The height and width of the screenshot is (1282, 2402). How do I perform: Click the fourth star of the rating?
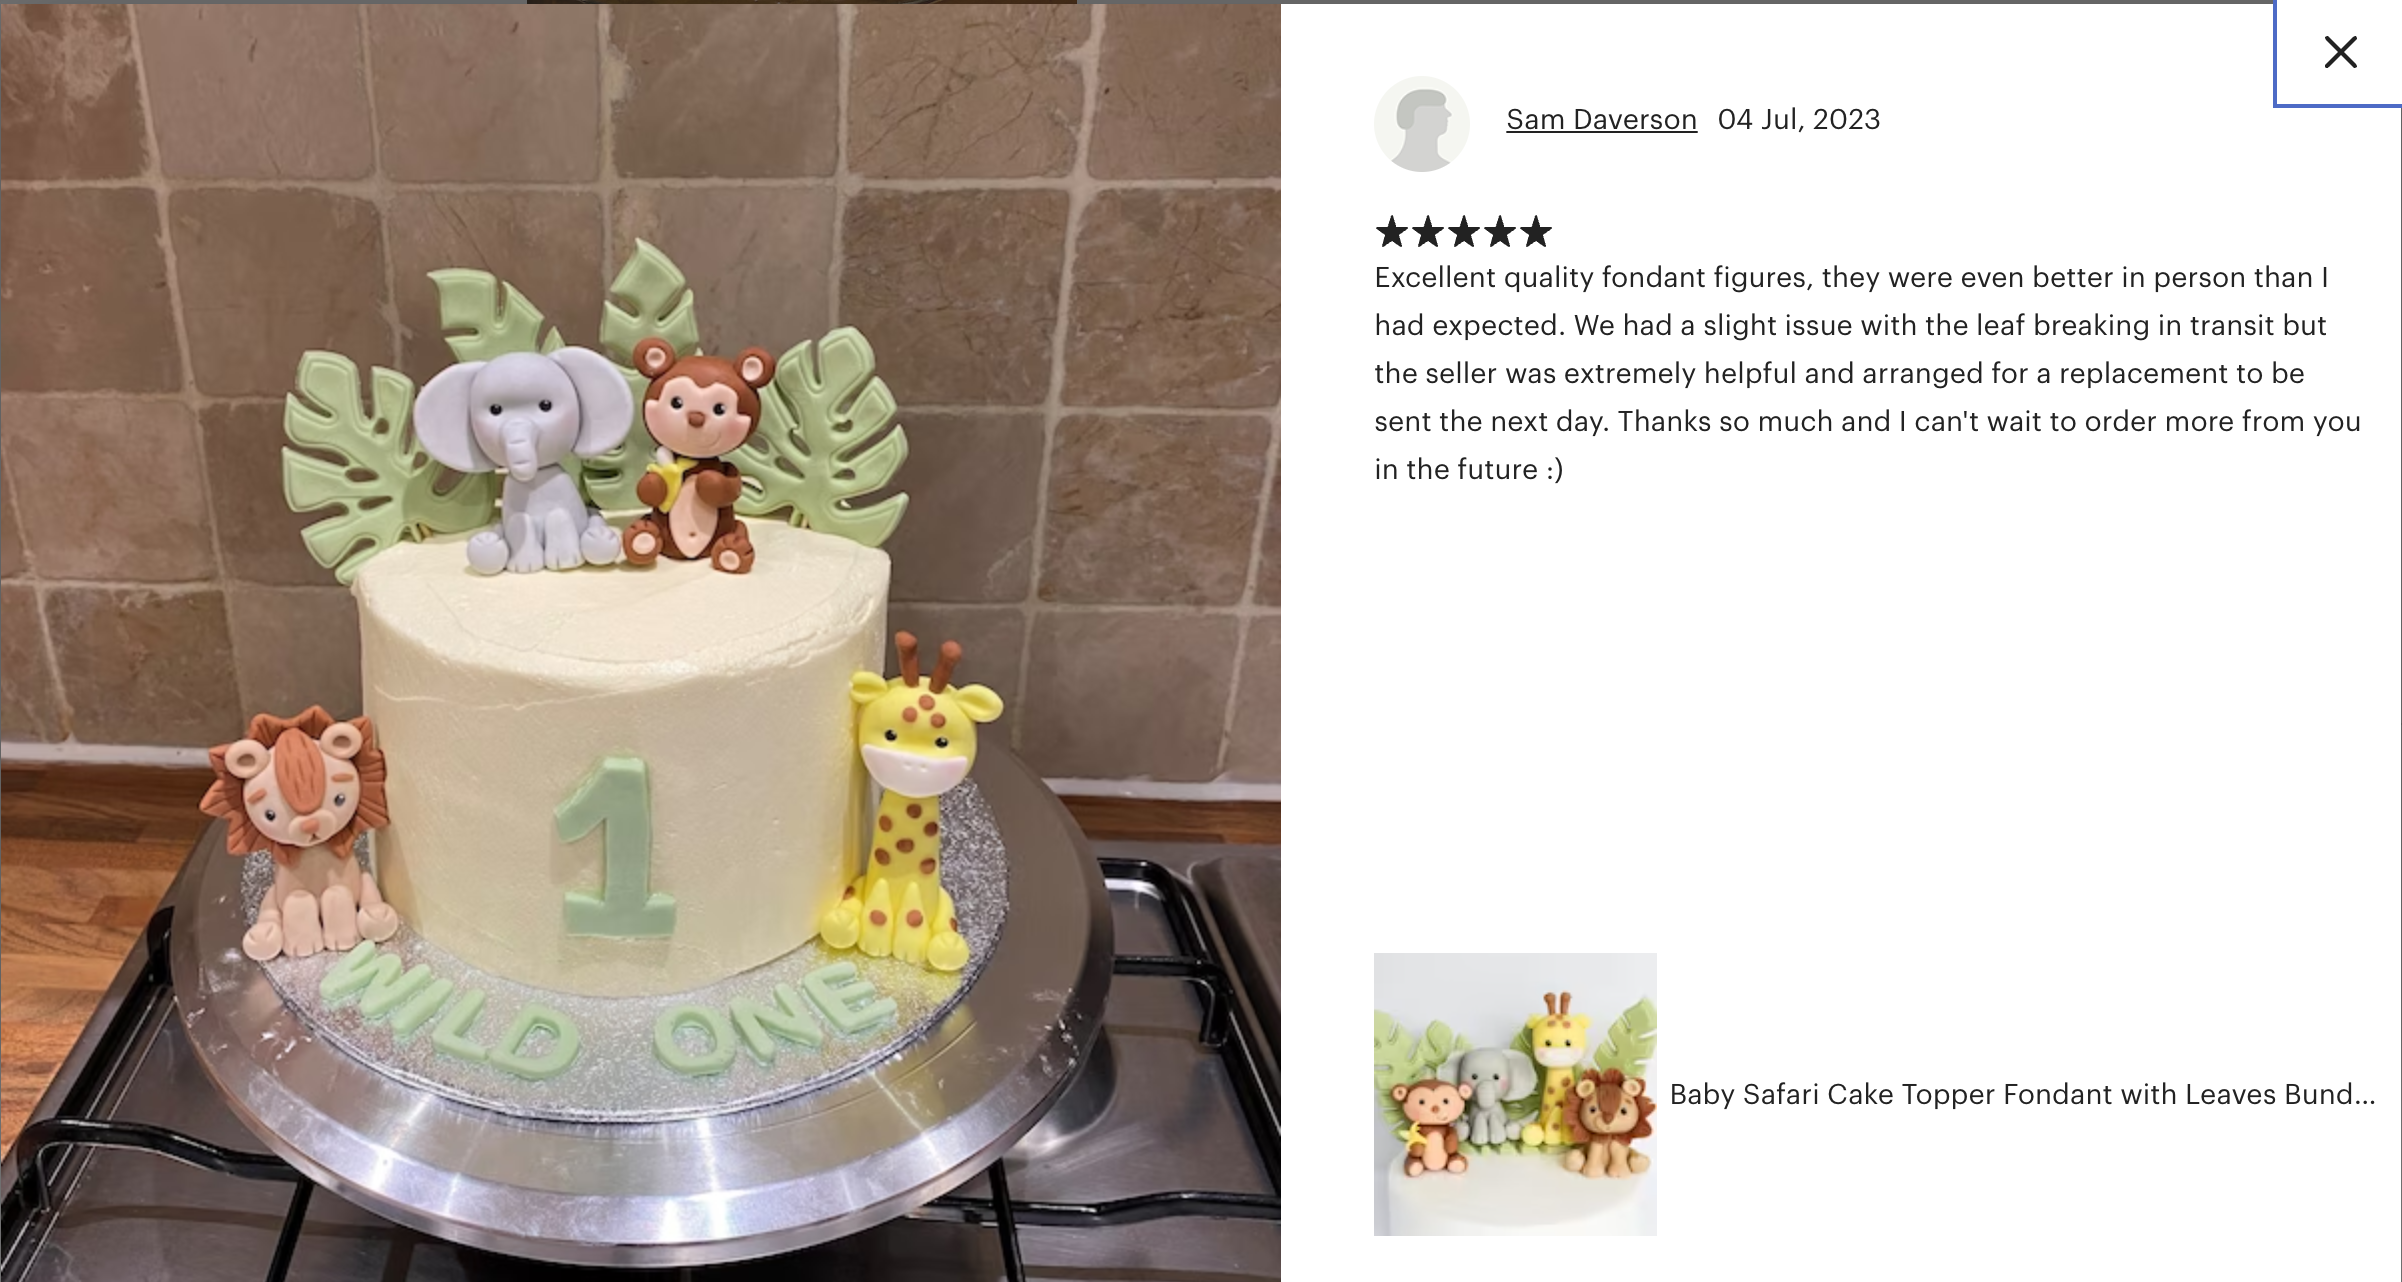(1500, 232)
